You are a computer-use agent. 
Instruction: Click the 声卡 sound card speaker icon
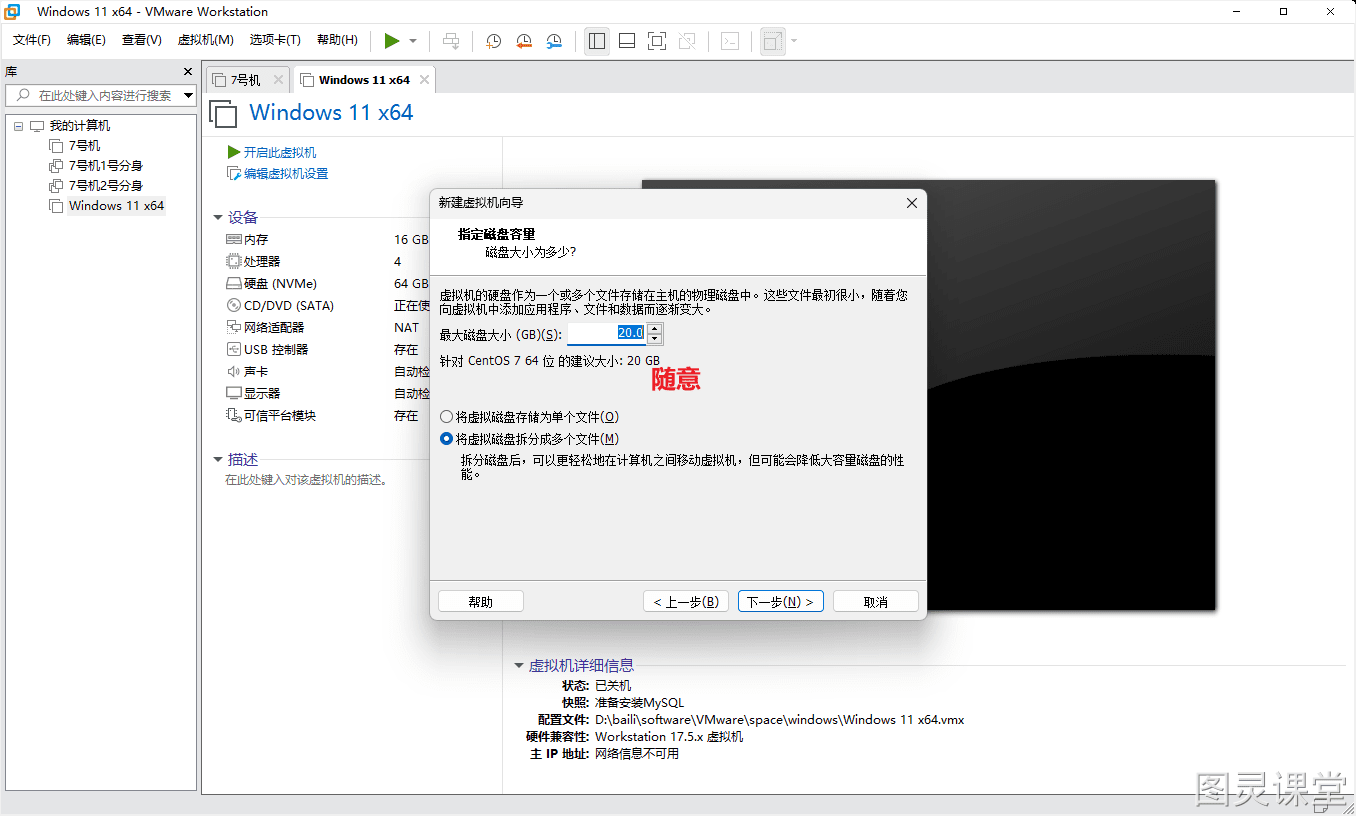(234, 372)
